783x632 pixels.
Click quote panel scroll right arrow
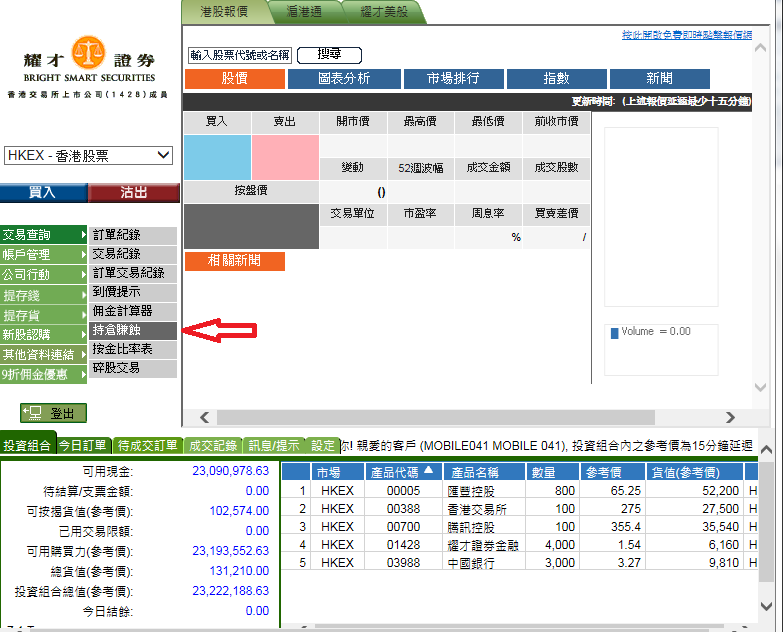pos(730,417)
